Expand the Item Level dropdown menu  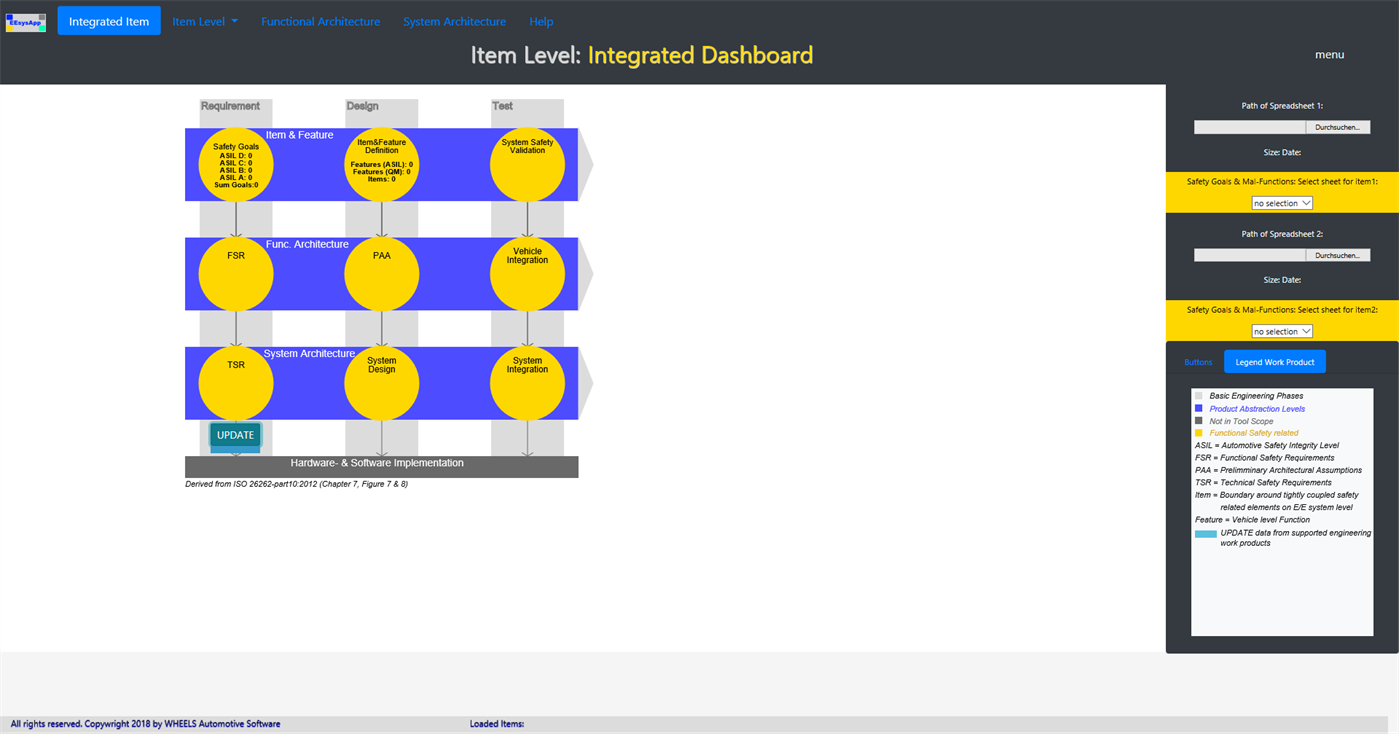click(x=205, y=21)
